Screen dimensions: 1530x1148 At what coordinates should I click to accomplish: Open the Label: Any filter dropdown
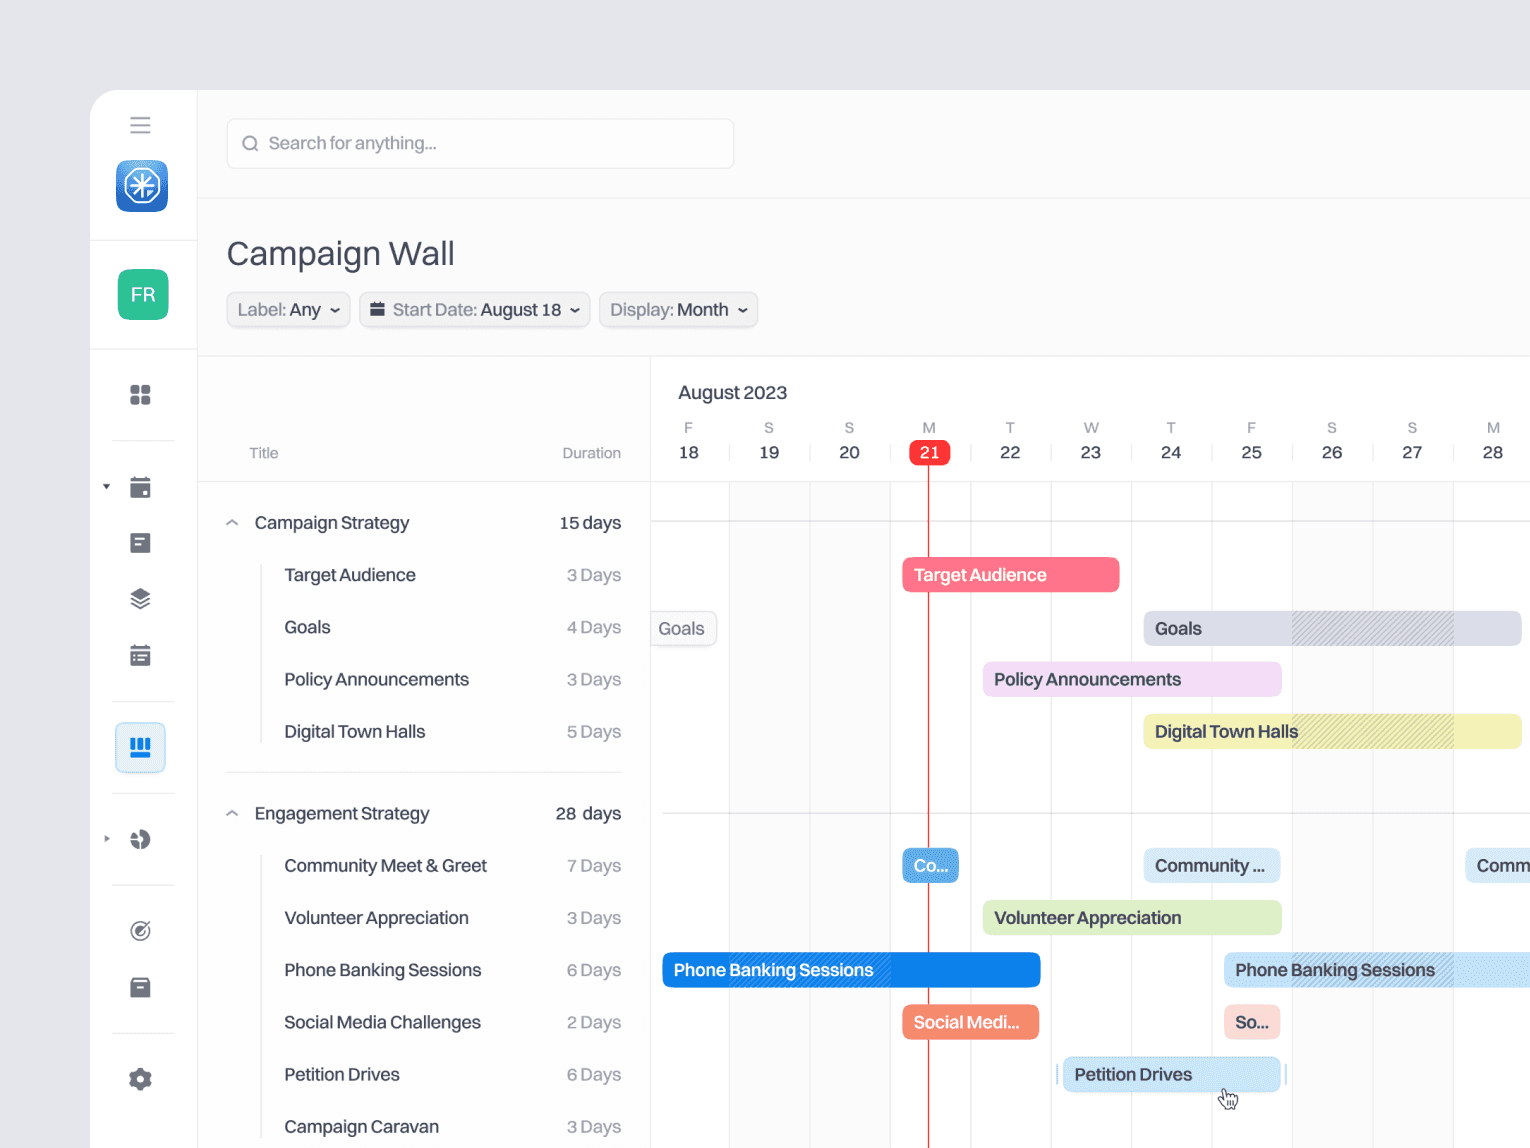click(x=288, y=309)
